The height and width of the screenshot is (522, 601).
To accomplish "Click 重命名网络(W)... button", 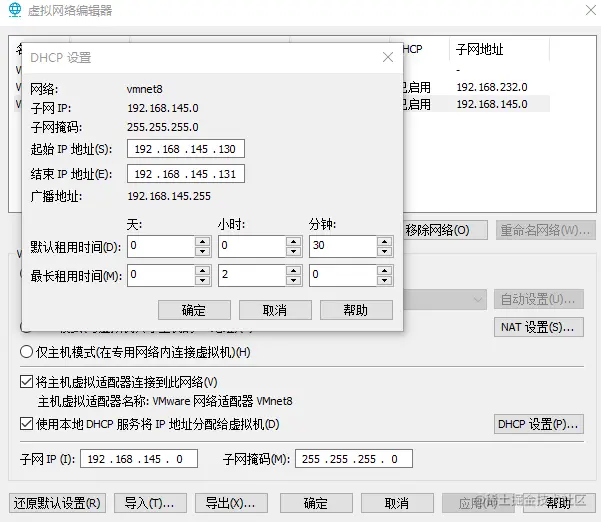I will click(546, 230).
